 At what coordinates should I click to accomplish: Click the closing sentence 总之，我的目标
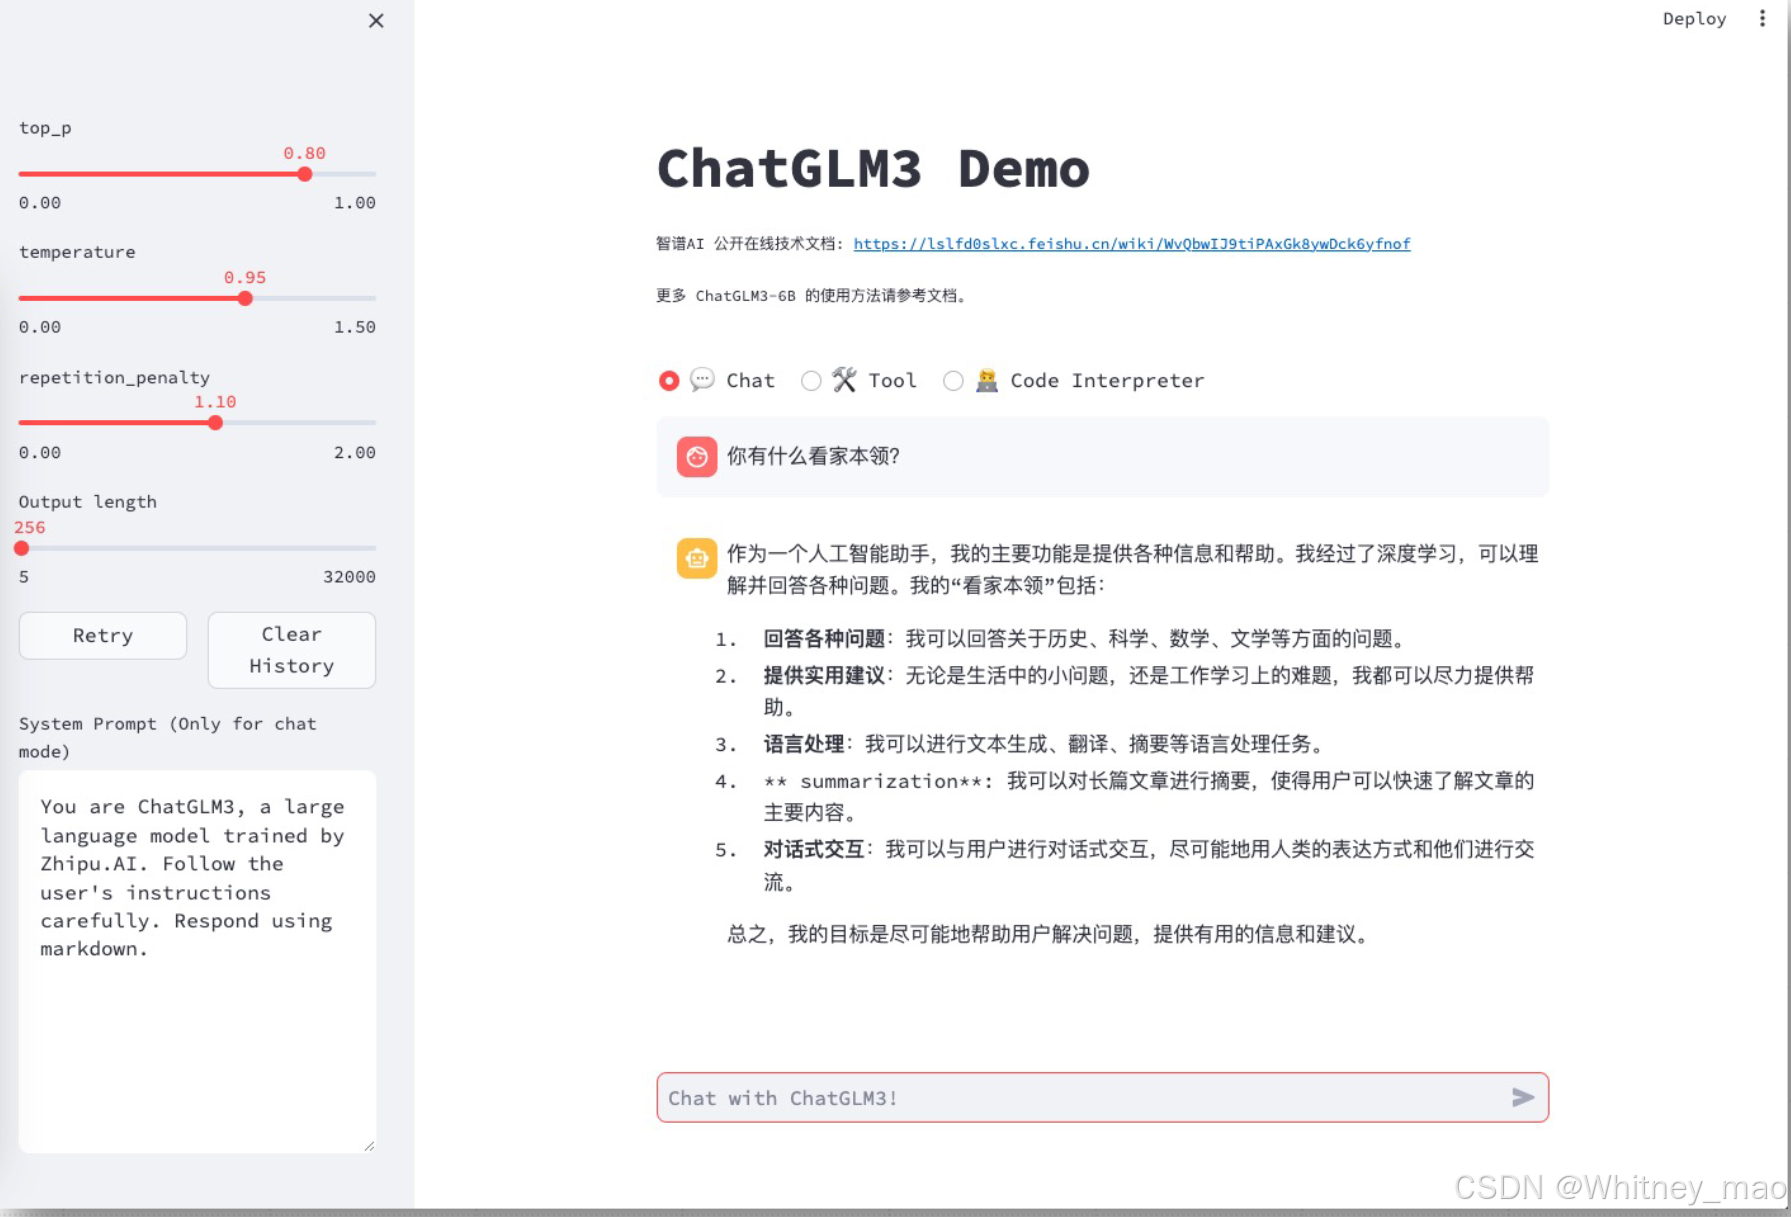[x=1048, y=934]
